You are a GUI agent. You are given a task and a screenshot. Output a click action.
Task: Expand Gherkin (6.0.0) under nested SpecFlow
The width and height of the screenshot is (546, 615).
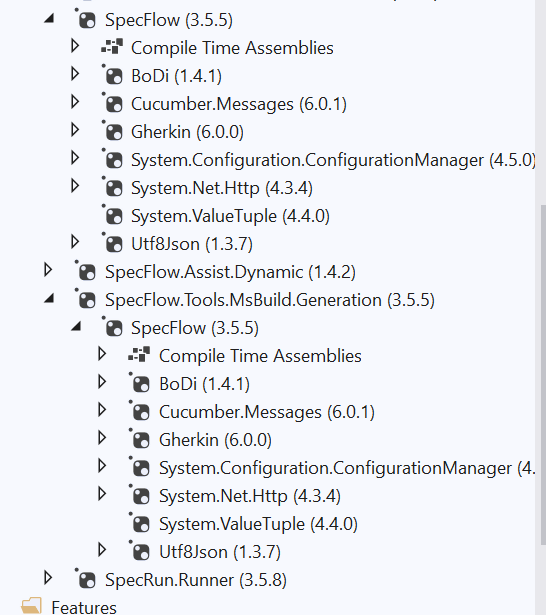click(x=102, y=438)
